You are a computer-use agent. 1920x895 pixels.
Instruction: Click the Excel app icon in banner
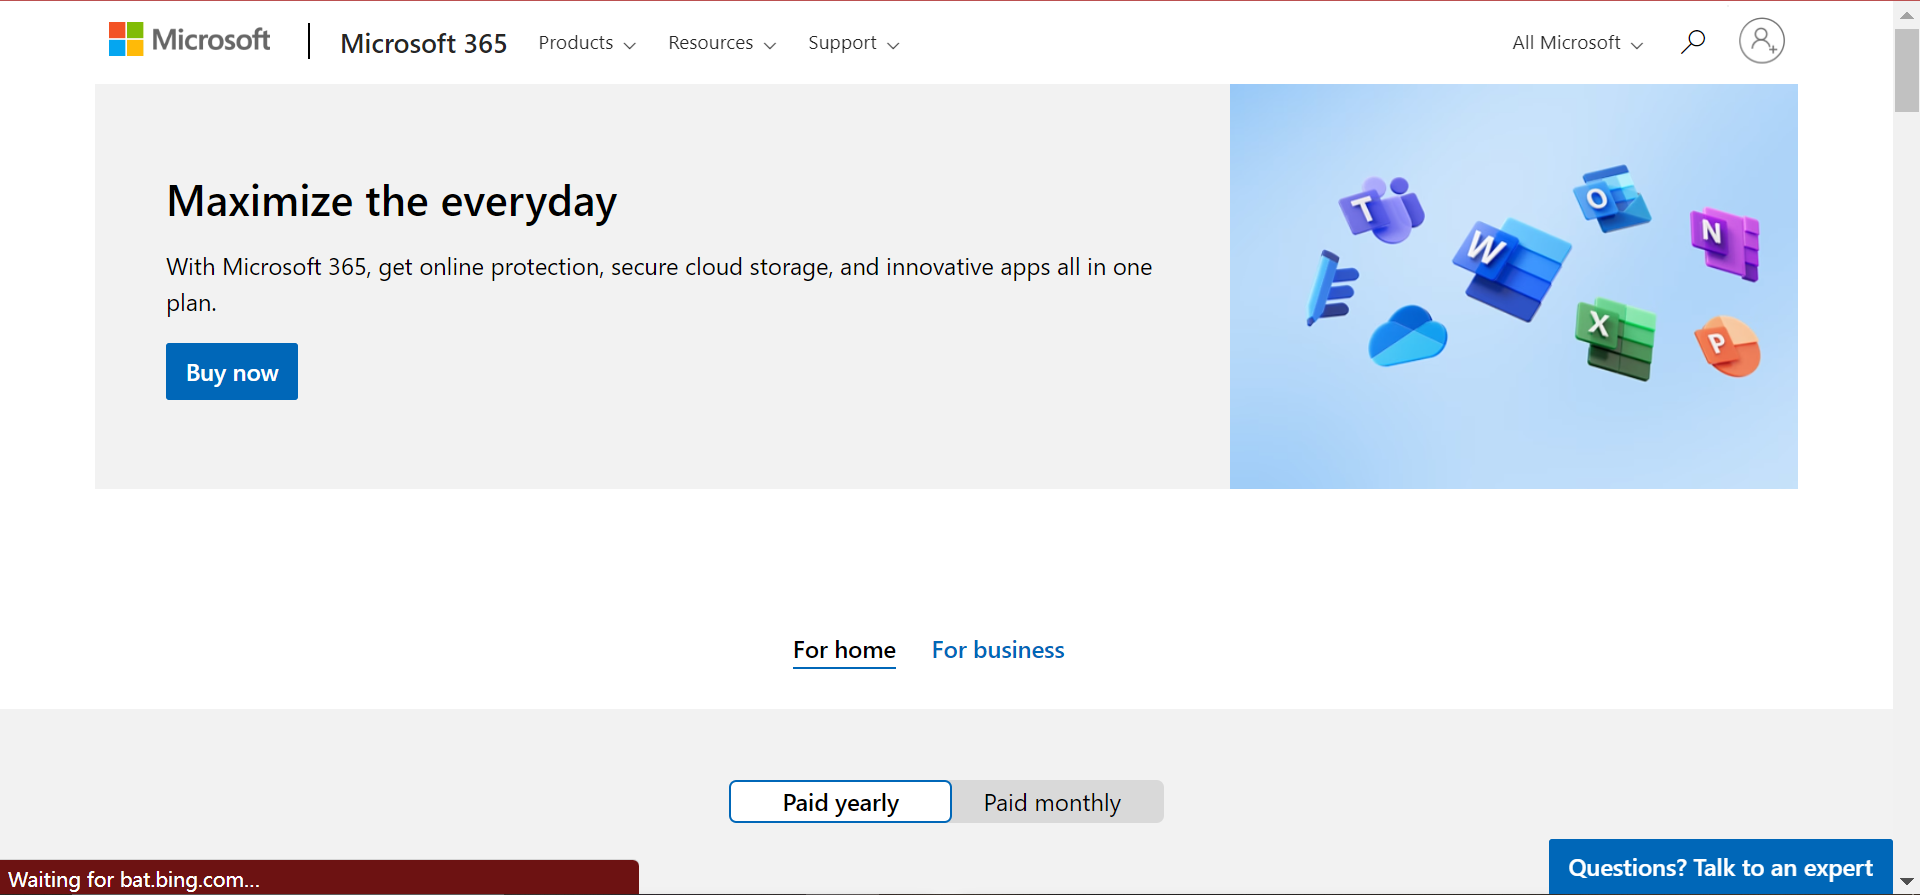pyautogui.click(x=1616, y=338)
